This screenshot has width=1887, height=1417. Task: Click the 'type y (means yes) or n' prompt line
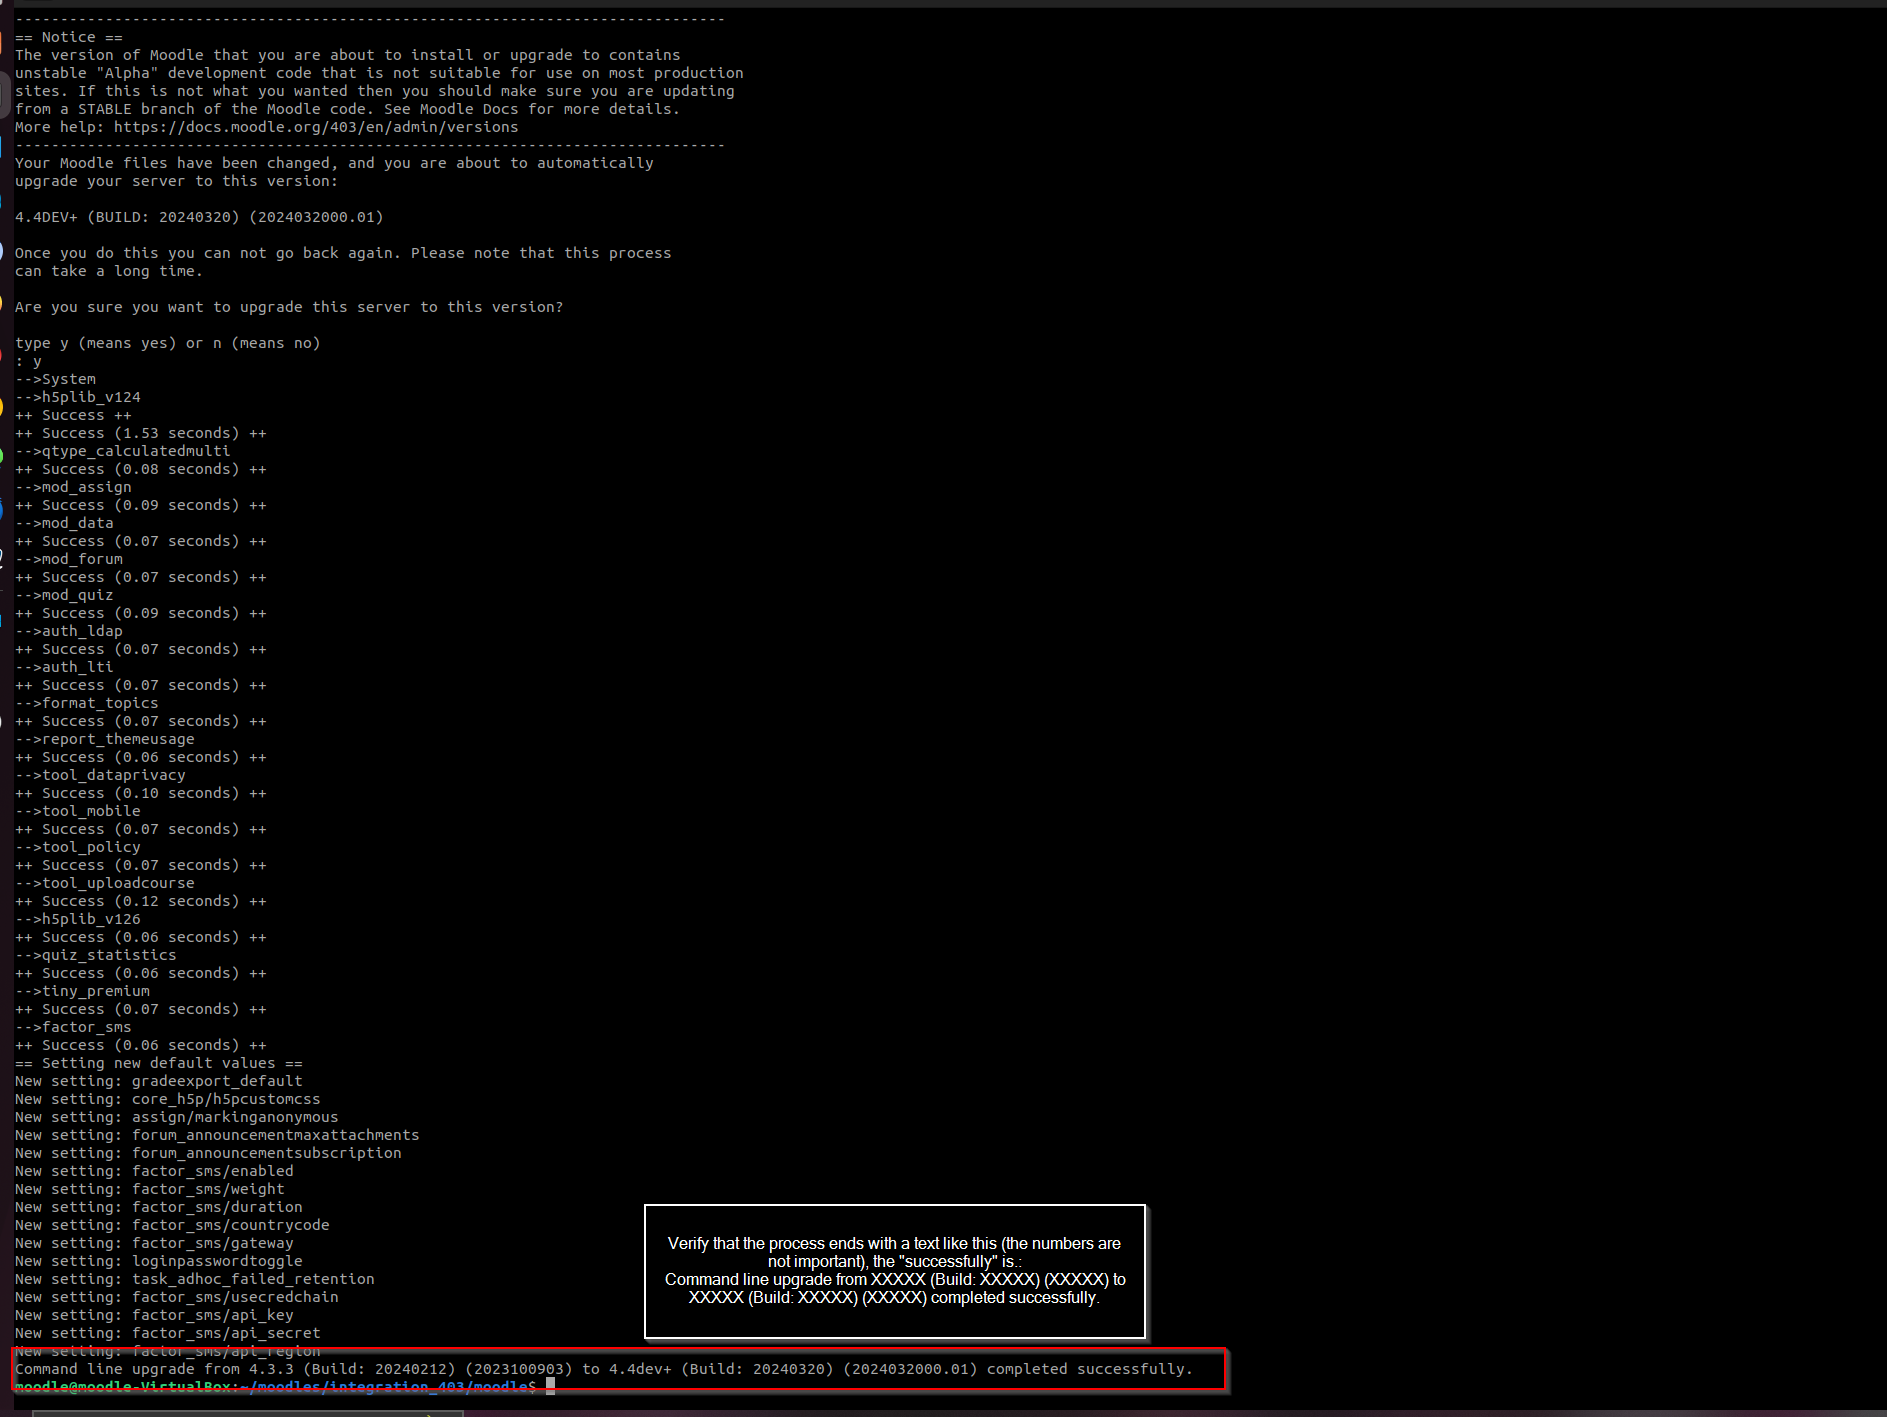(x=168, y=343)
